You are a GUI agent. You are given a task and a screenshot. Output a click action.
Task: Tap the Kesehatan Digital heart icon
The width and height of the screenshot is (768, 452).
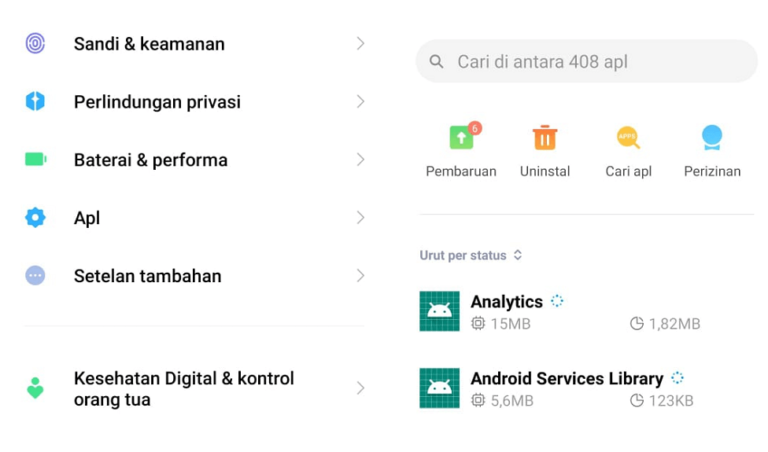pyautogui.click(x=35, y=388)
